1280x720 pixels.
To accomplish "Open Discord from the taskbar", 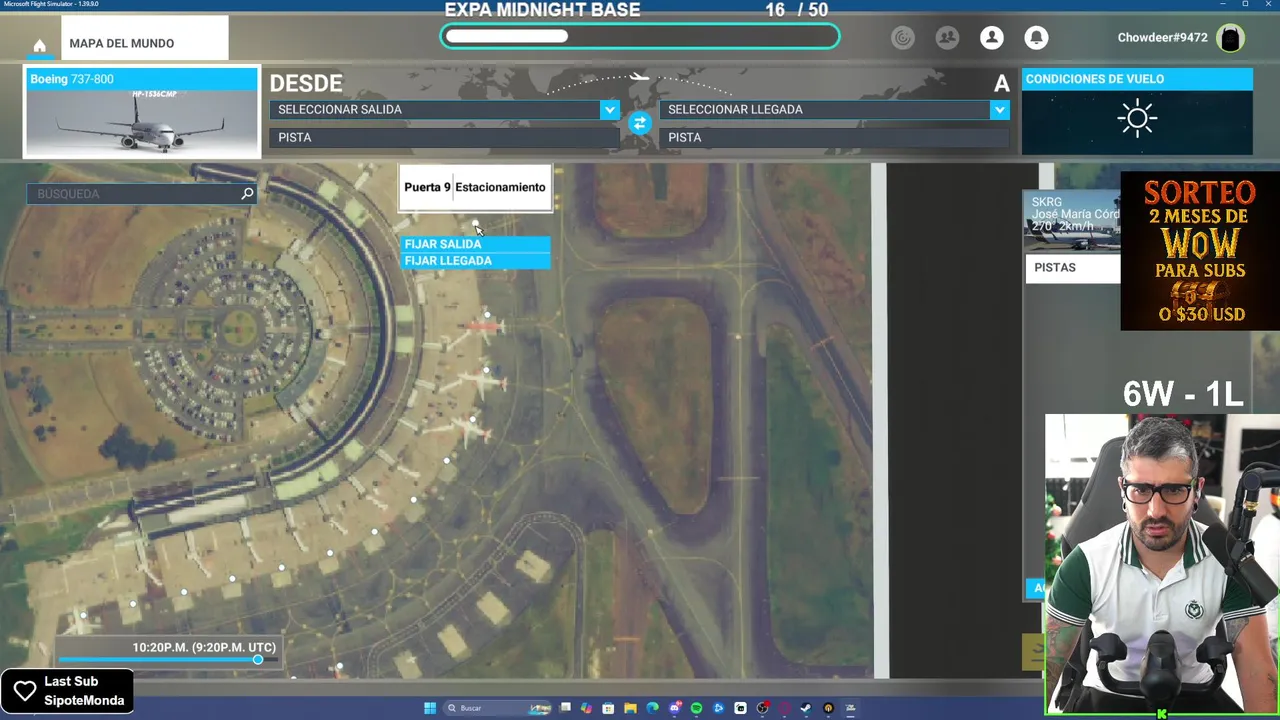I will coord(675,708).
